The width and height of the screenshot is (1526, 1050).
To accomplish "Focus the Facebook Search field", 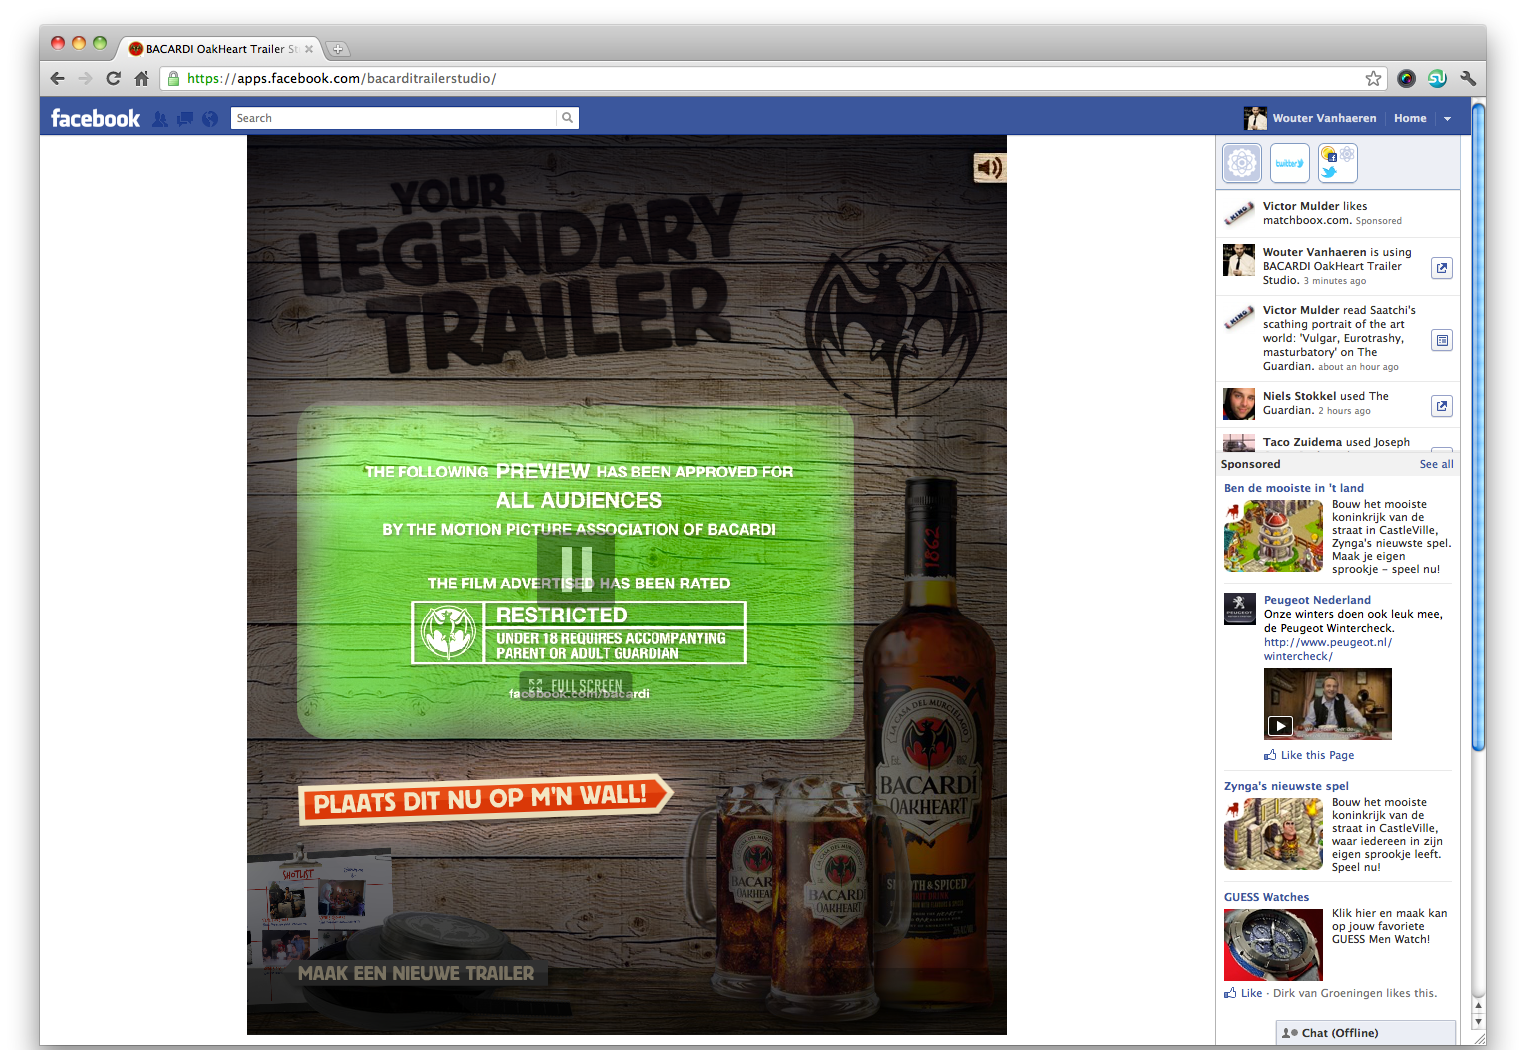I will tap(394, 118).
